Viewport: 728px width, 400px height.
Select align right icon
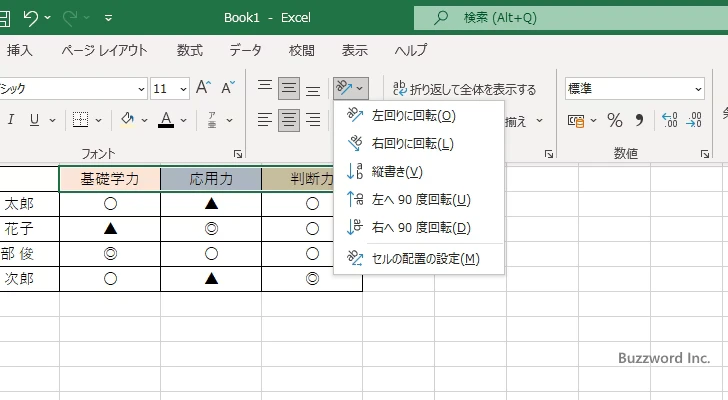[x=313, y=120]
